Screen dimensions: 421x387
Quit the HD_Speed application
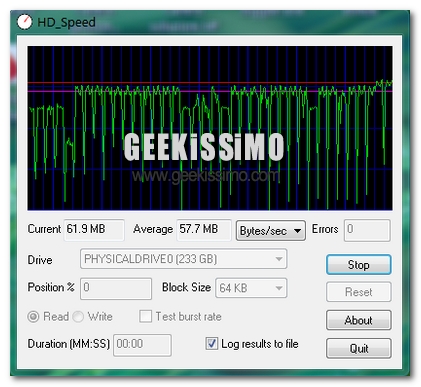358,348
